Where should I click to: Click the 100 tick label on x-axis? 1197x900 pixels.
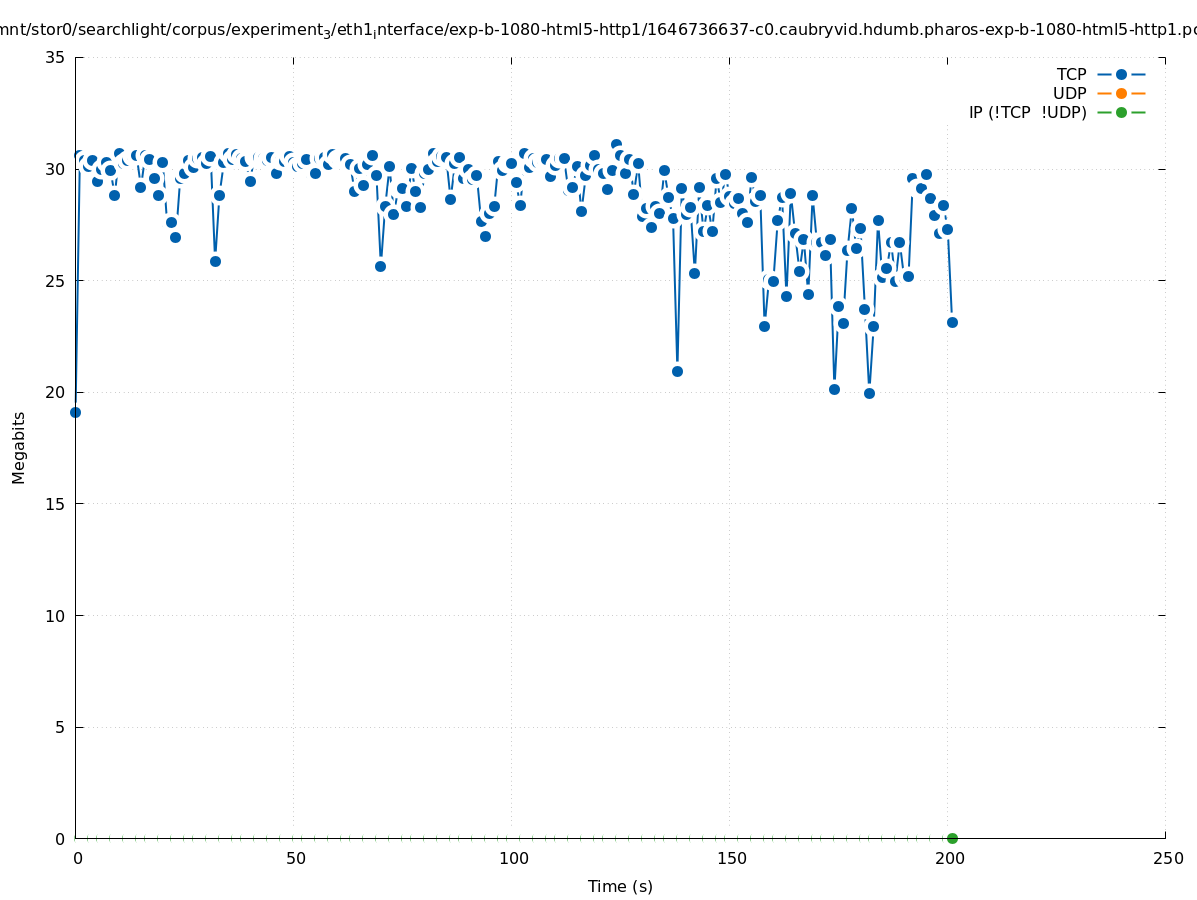click(x=513, y=858)
